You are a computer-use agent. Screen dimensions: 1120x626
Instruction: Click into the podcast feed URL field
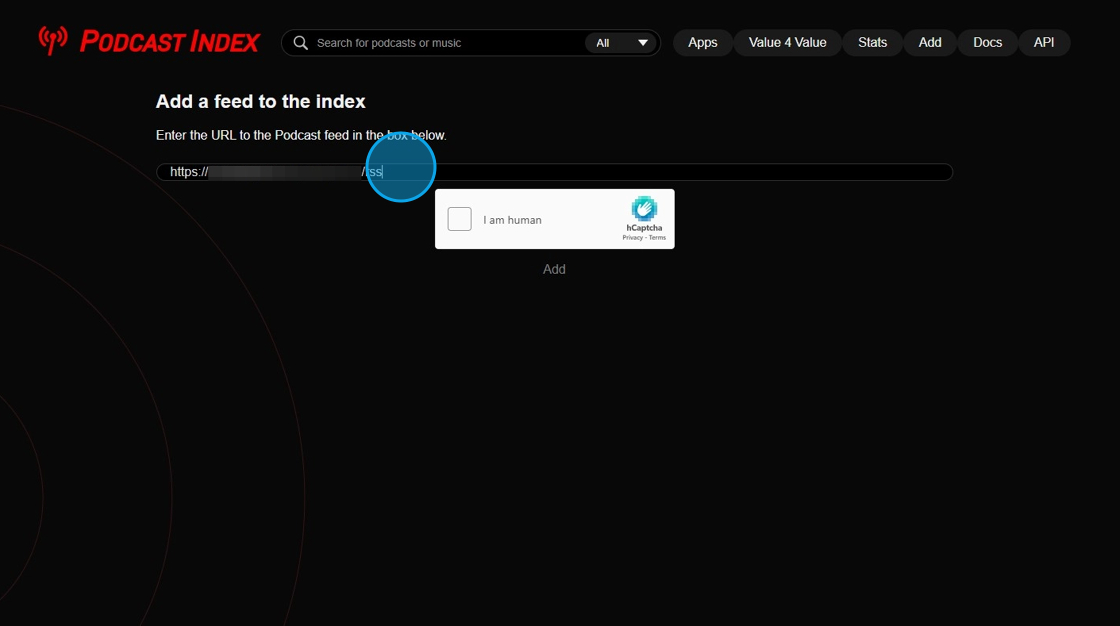(554, 172)
